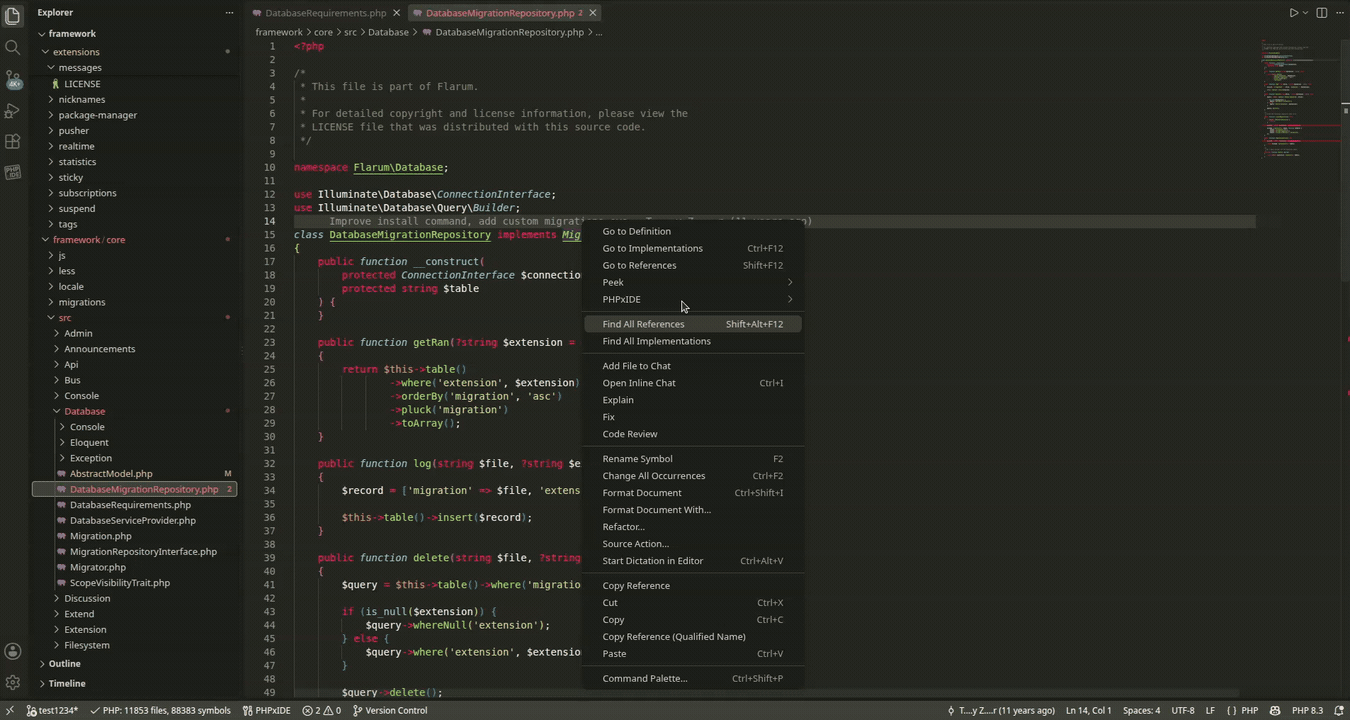Click the git blame status entry
Viewport: 1350px width, 720px height.
click(x=1001, y=711)
